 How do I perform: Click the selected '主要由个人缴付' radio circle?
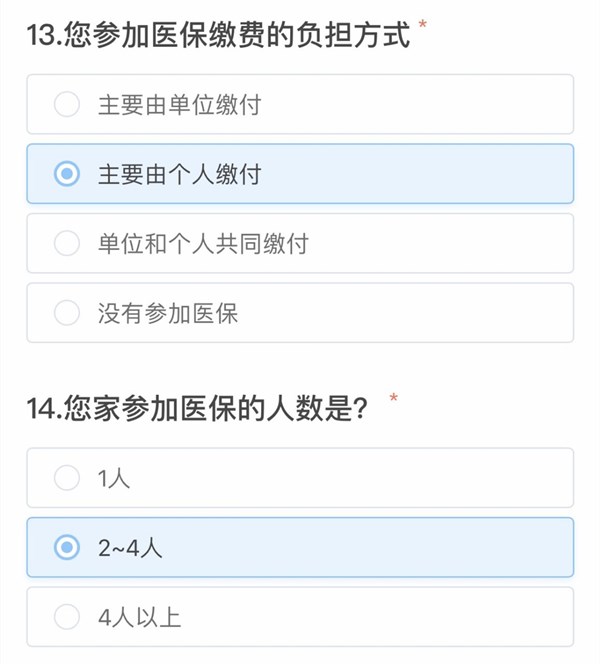[x=67, y=174]
